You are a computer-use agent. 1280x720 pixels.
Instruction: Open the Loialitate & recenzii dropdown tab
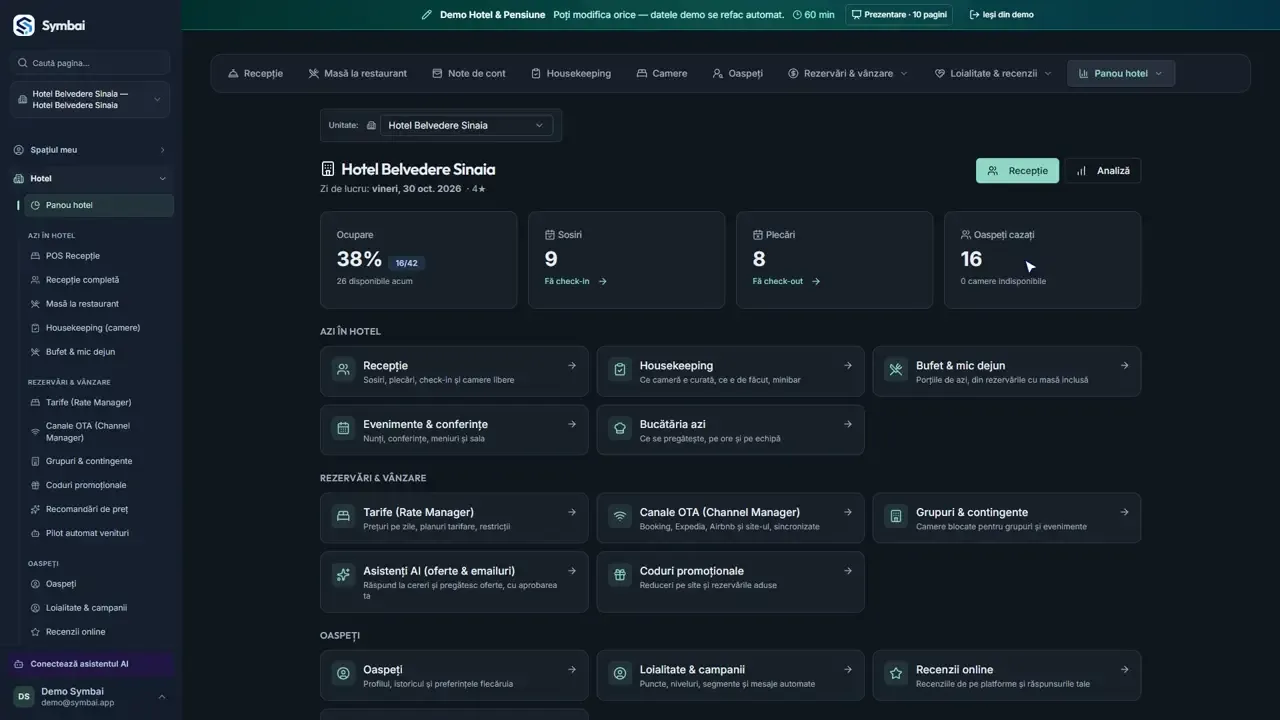pos(993,73)
